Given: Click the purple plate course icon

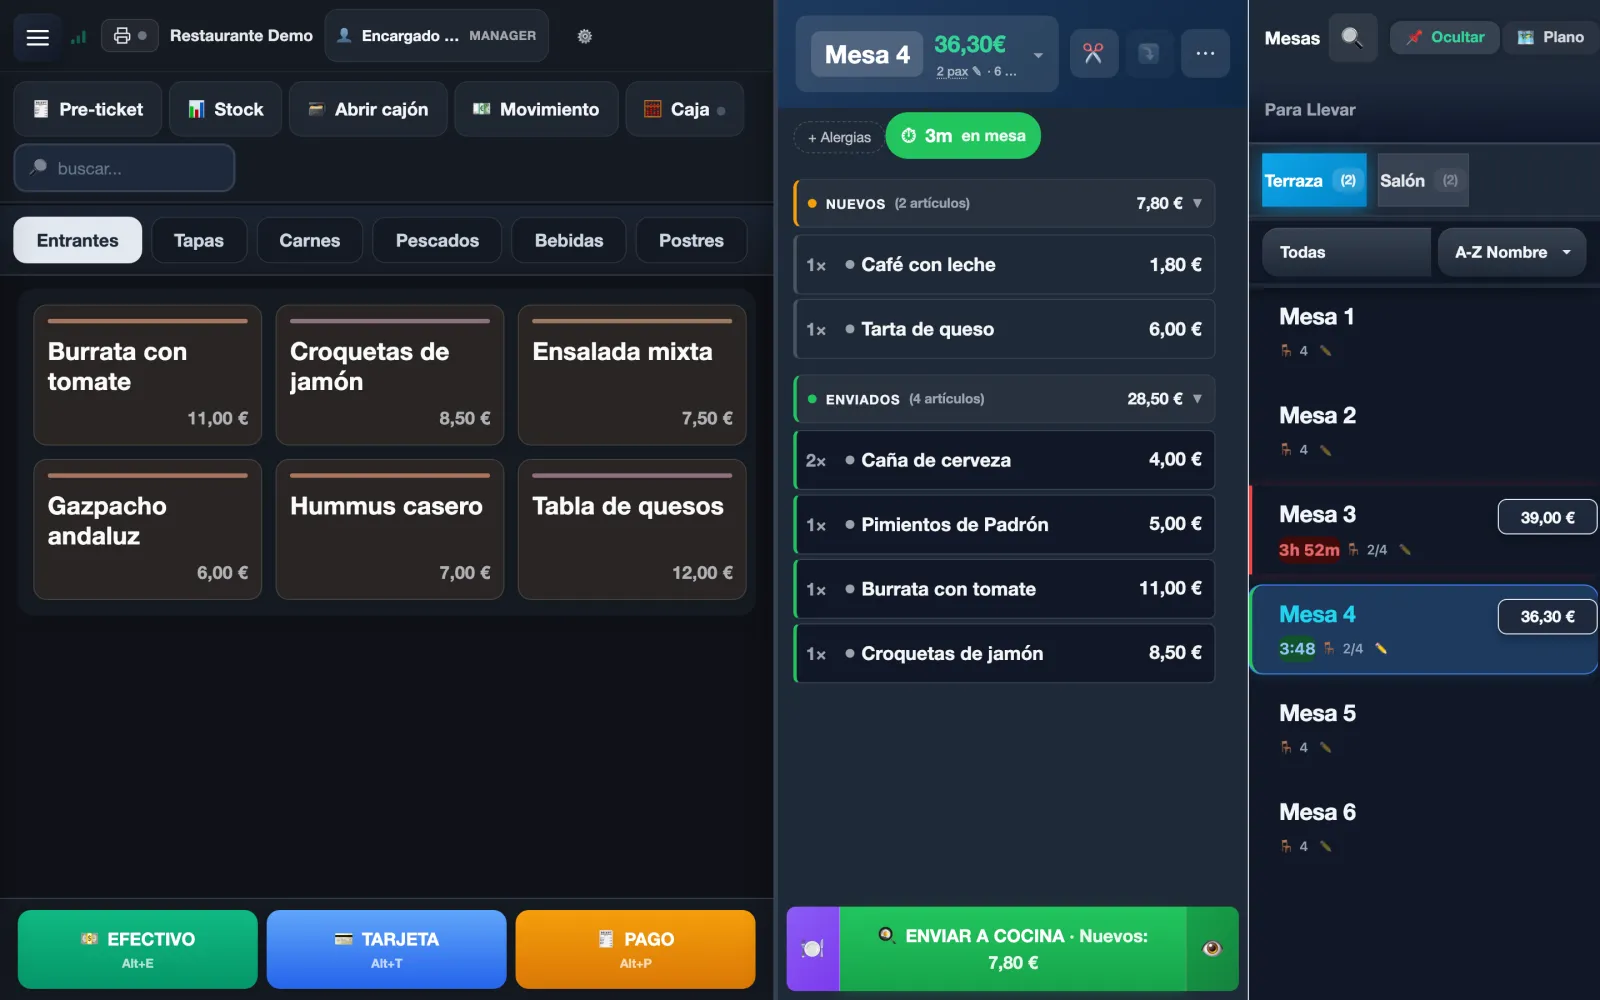Looking at the screenshot, I should pyautogui.click(x=813, y=949).
